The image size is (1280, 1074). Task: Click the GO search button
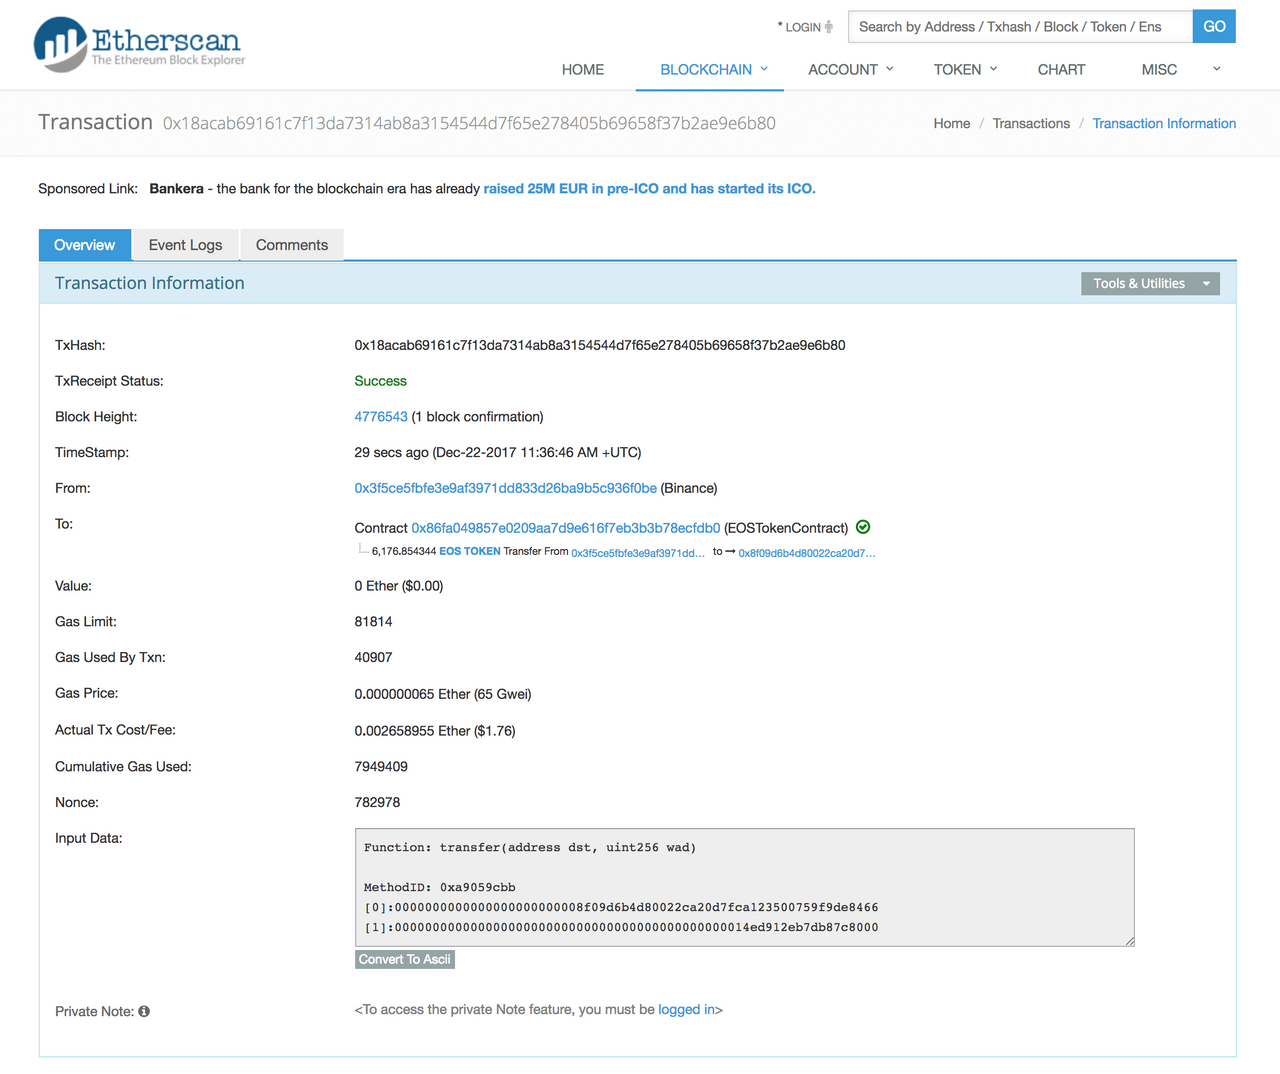pos(1214,26)
